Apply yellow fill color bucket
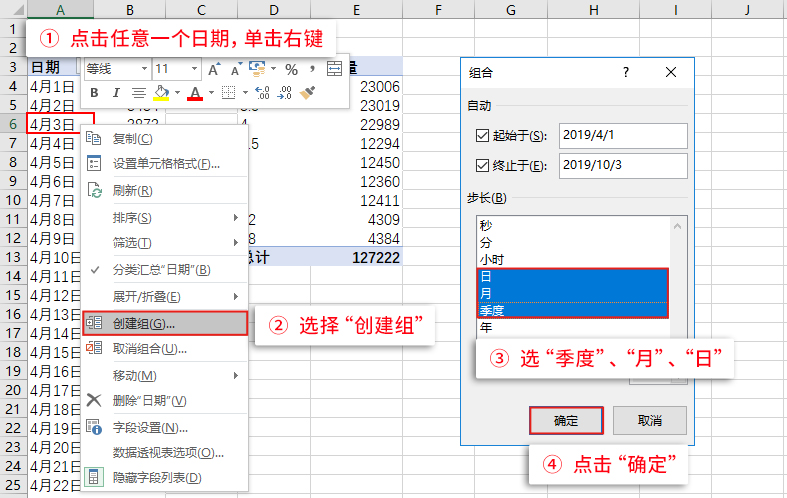787x498 pixels. [x=161, y=93]
